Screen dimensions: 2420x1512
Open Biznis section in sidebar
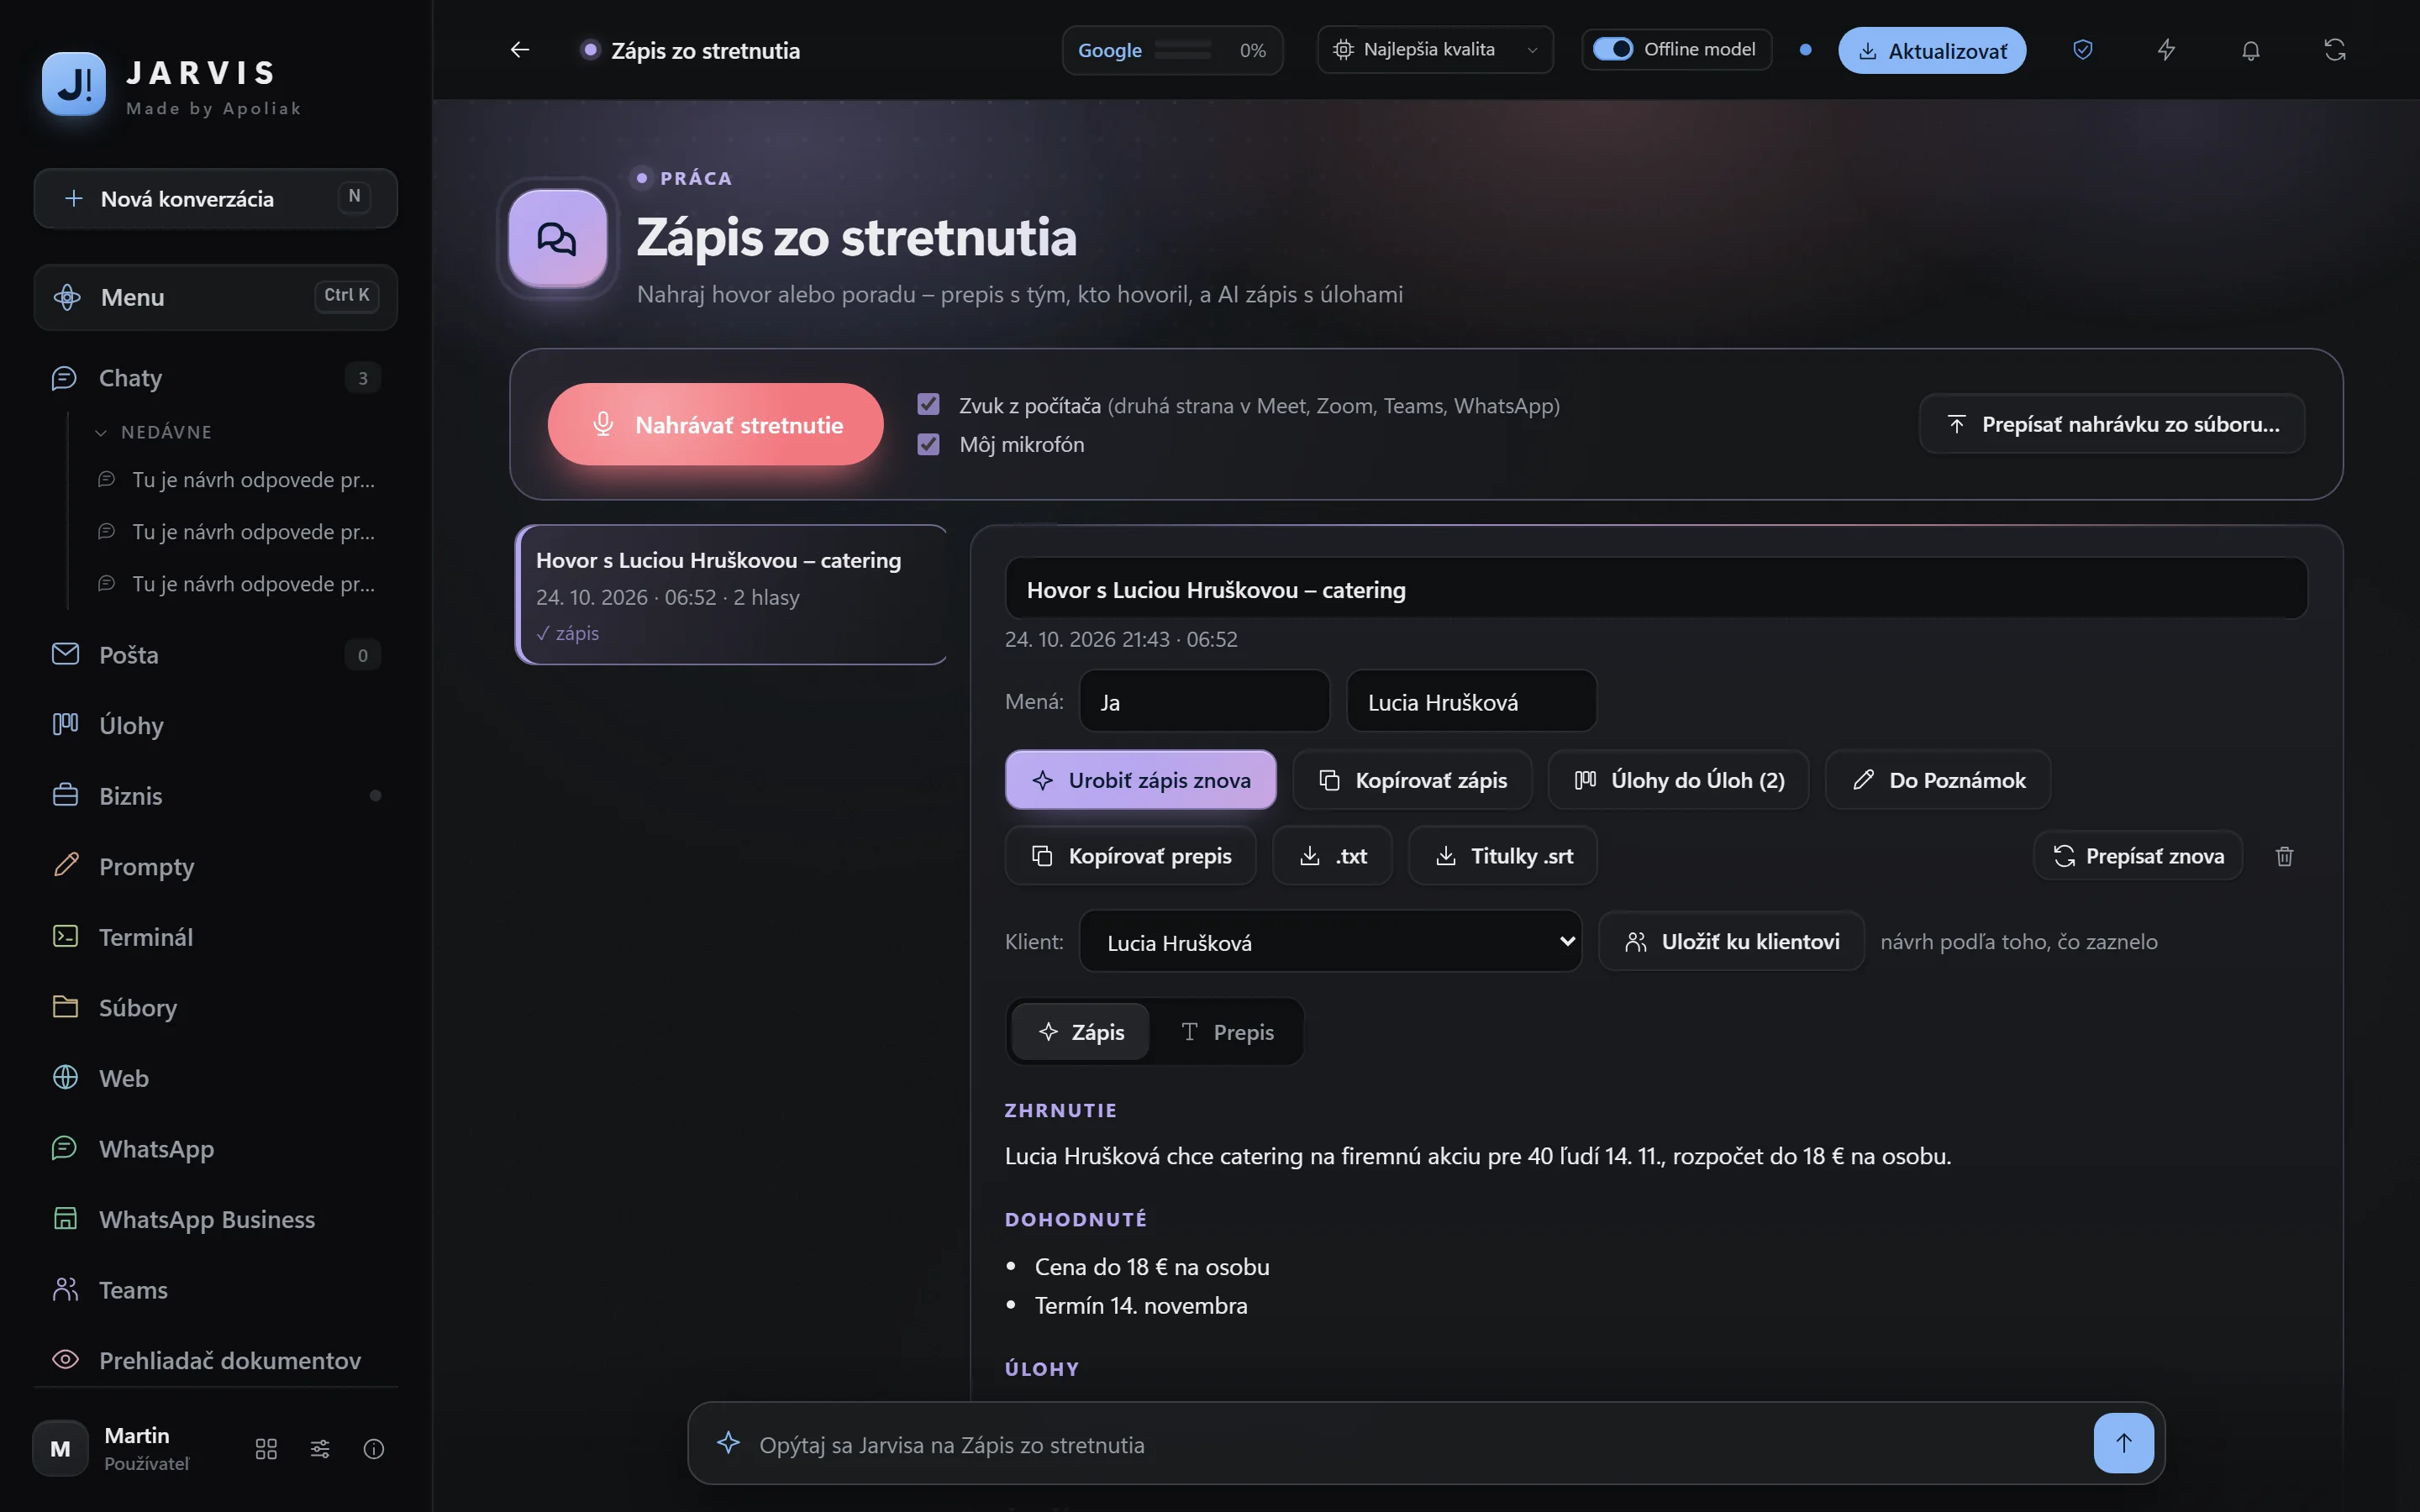point(216,796)
